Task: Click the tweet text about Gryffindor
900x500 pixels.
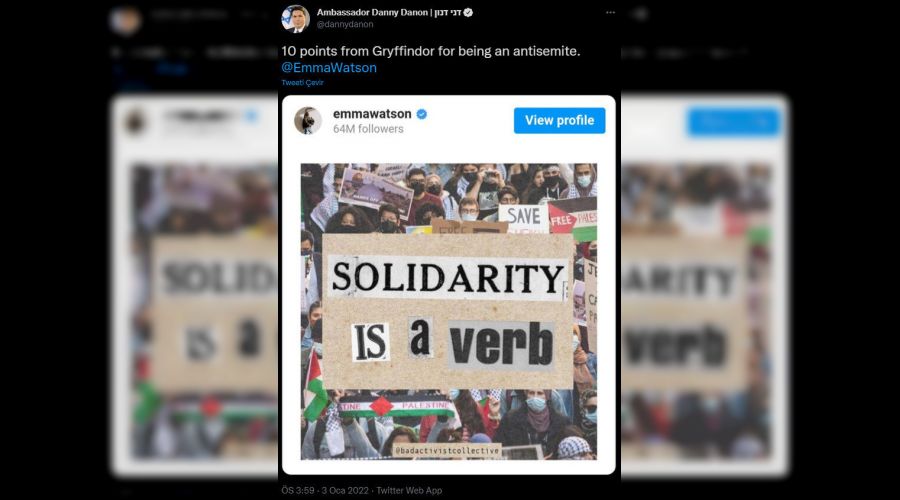Action: 430,51
